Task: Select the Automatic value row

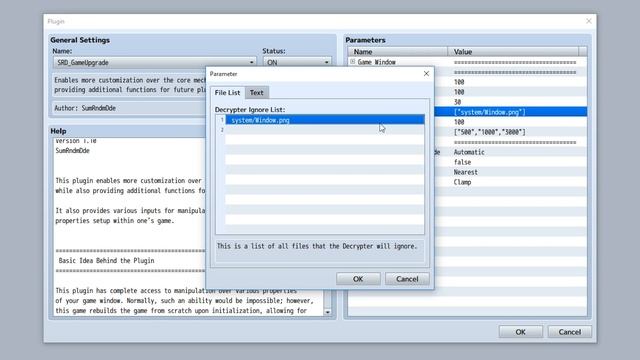Action: [x=511, y=152]
